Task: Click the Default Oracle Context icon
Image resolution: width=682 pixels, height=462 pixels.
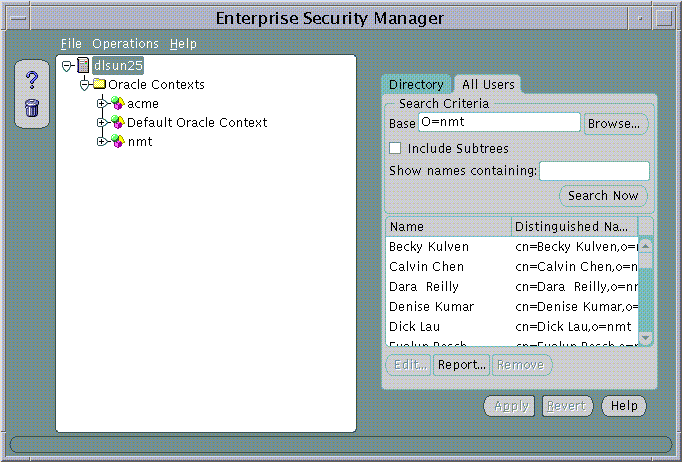Action: pyautogui.click(x=117, y=122)
